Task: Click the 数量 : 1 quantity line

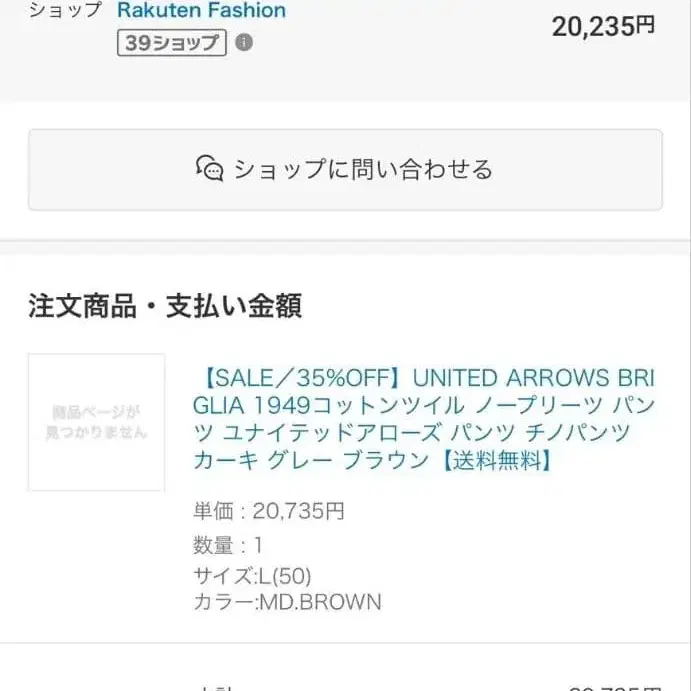Action: coord(228,545)
